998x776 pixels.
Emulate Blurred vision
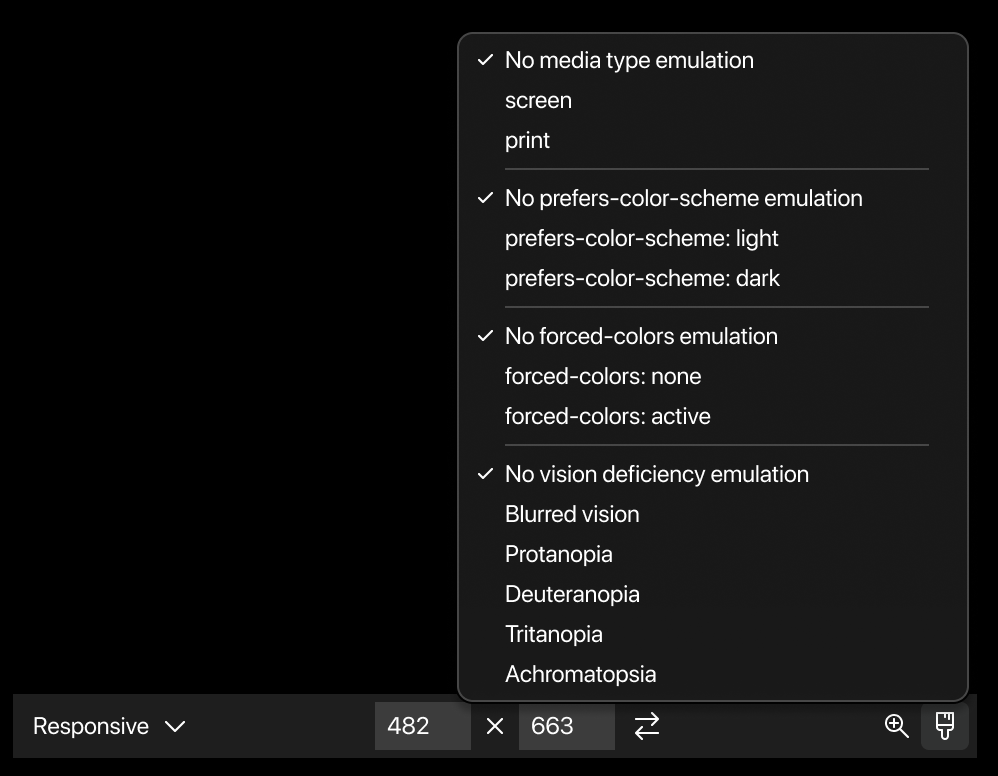(x=713, y=514)
